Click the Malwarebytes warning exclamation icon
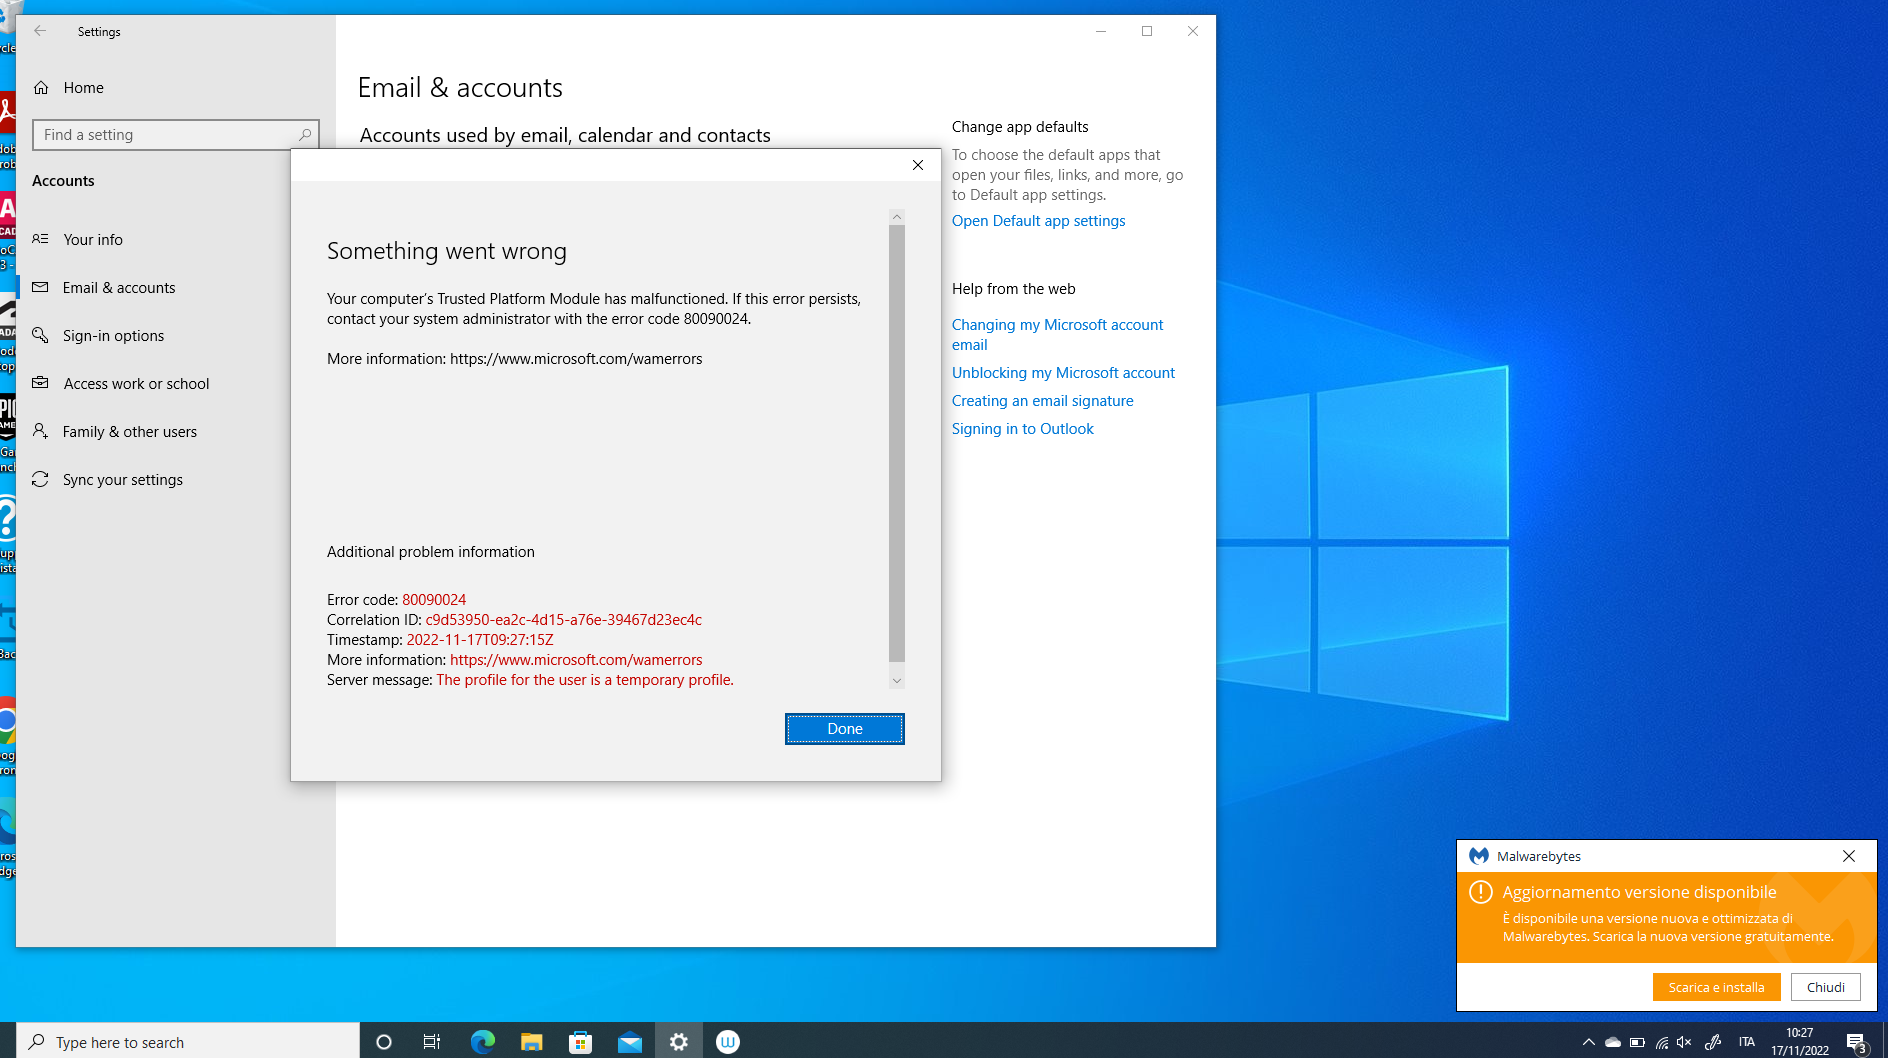1888x1058 pixels. (x=1481, y=892)
